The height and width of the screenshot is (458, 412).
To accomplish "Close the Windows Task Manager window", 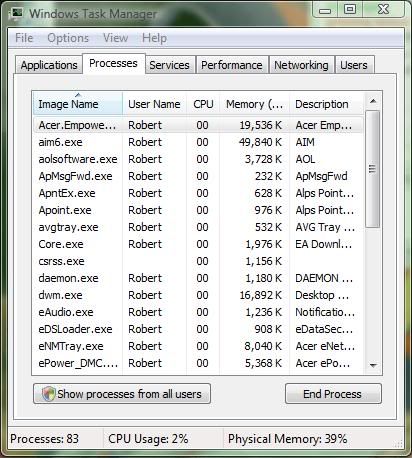I will 383,9.
